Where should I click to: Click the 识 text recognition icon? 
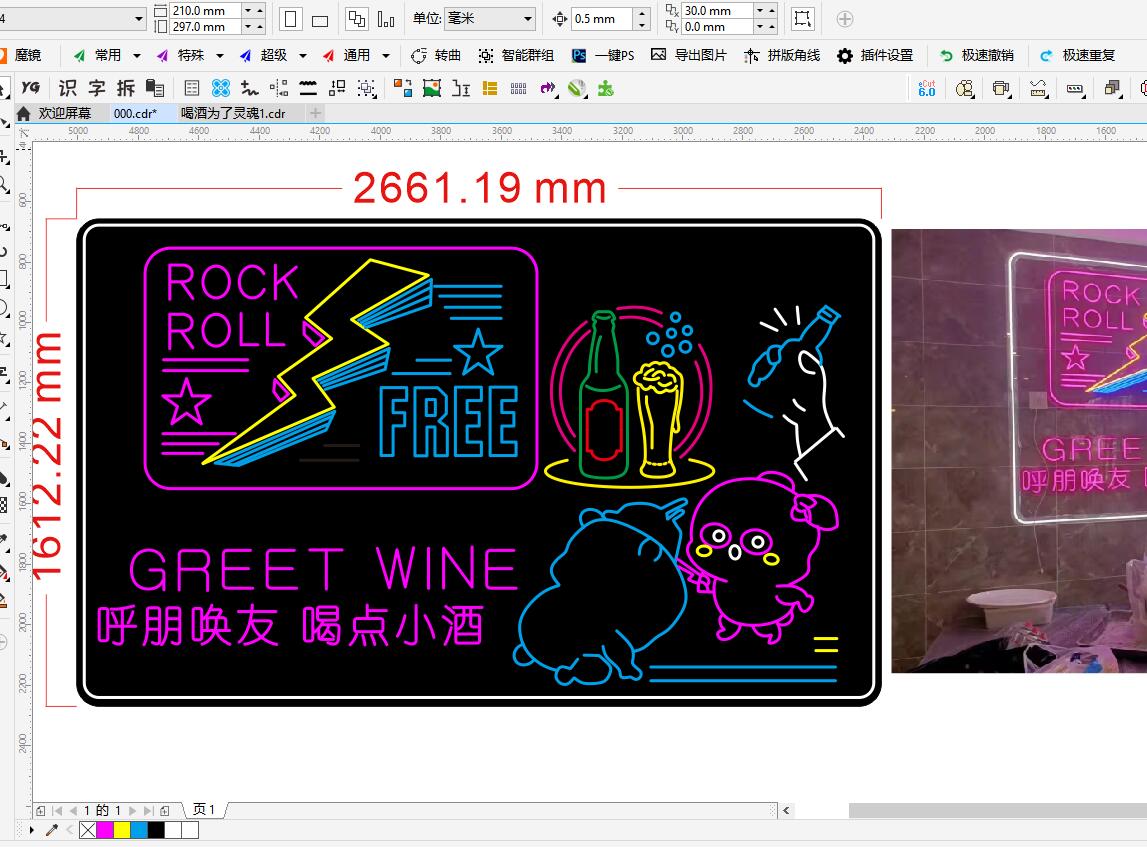[x=67, y=89]
